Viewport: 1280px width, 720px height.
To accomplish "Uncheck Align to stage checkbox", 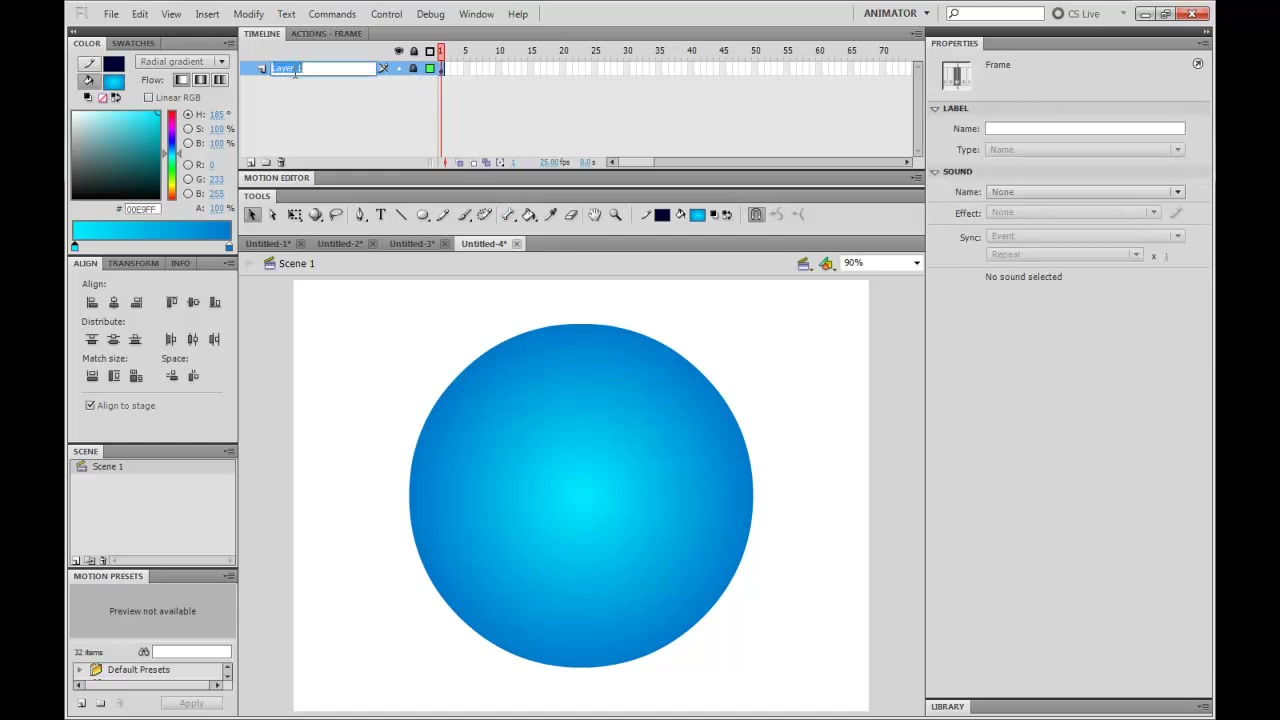I will (90, 405).
